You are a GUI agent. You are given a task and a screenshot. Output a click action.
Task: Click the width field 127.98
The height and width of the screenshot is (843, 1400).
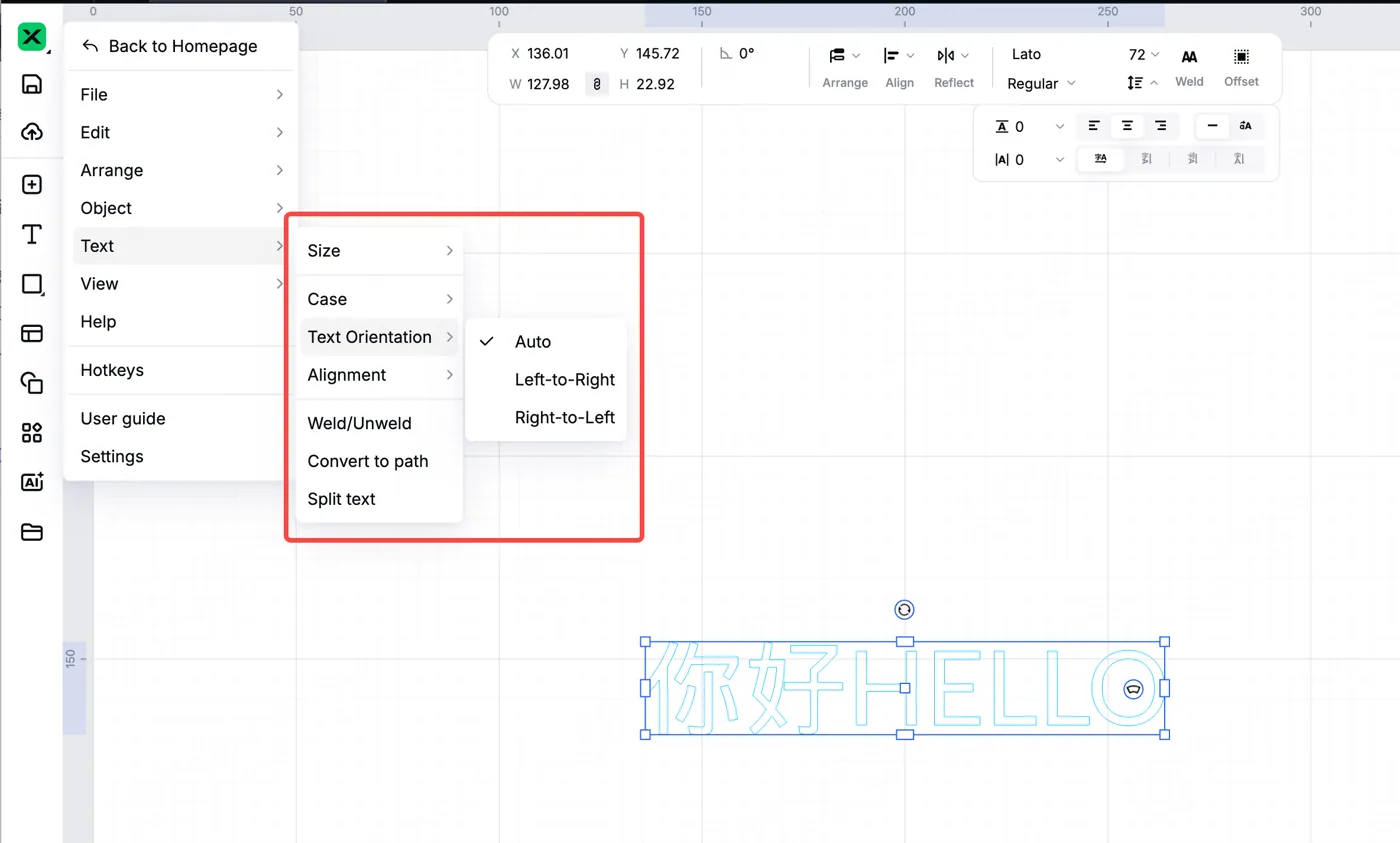547,84
